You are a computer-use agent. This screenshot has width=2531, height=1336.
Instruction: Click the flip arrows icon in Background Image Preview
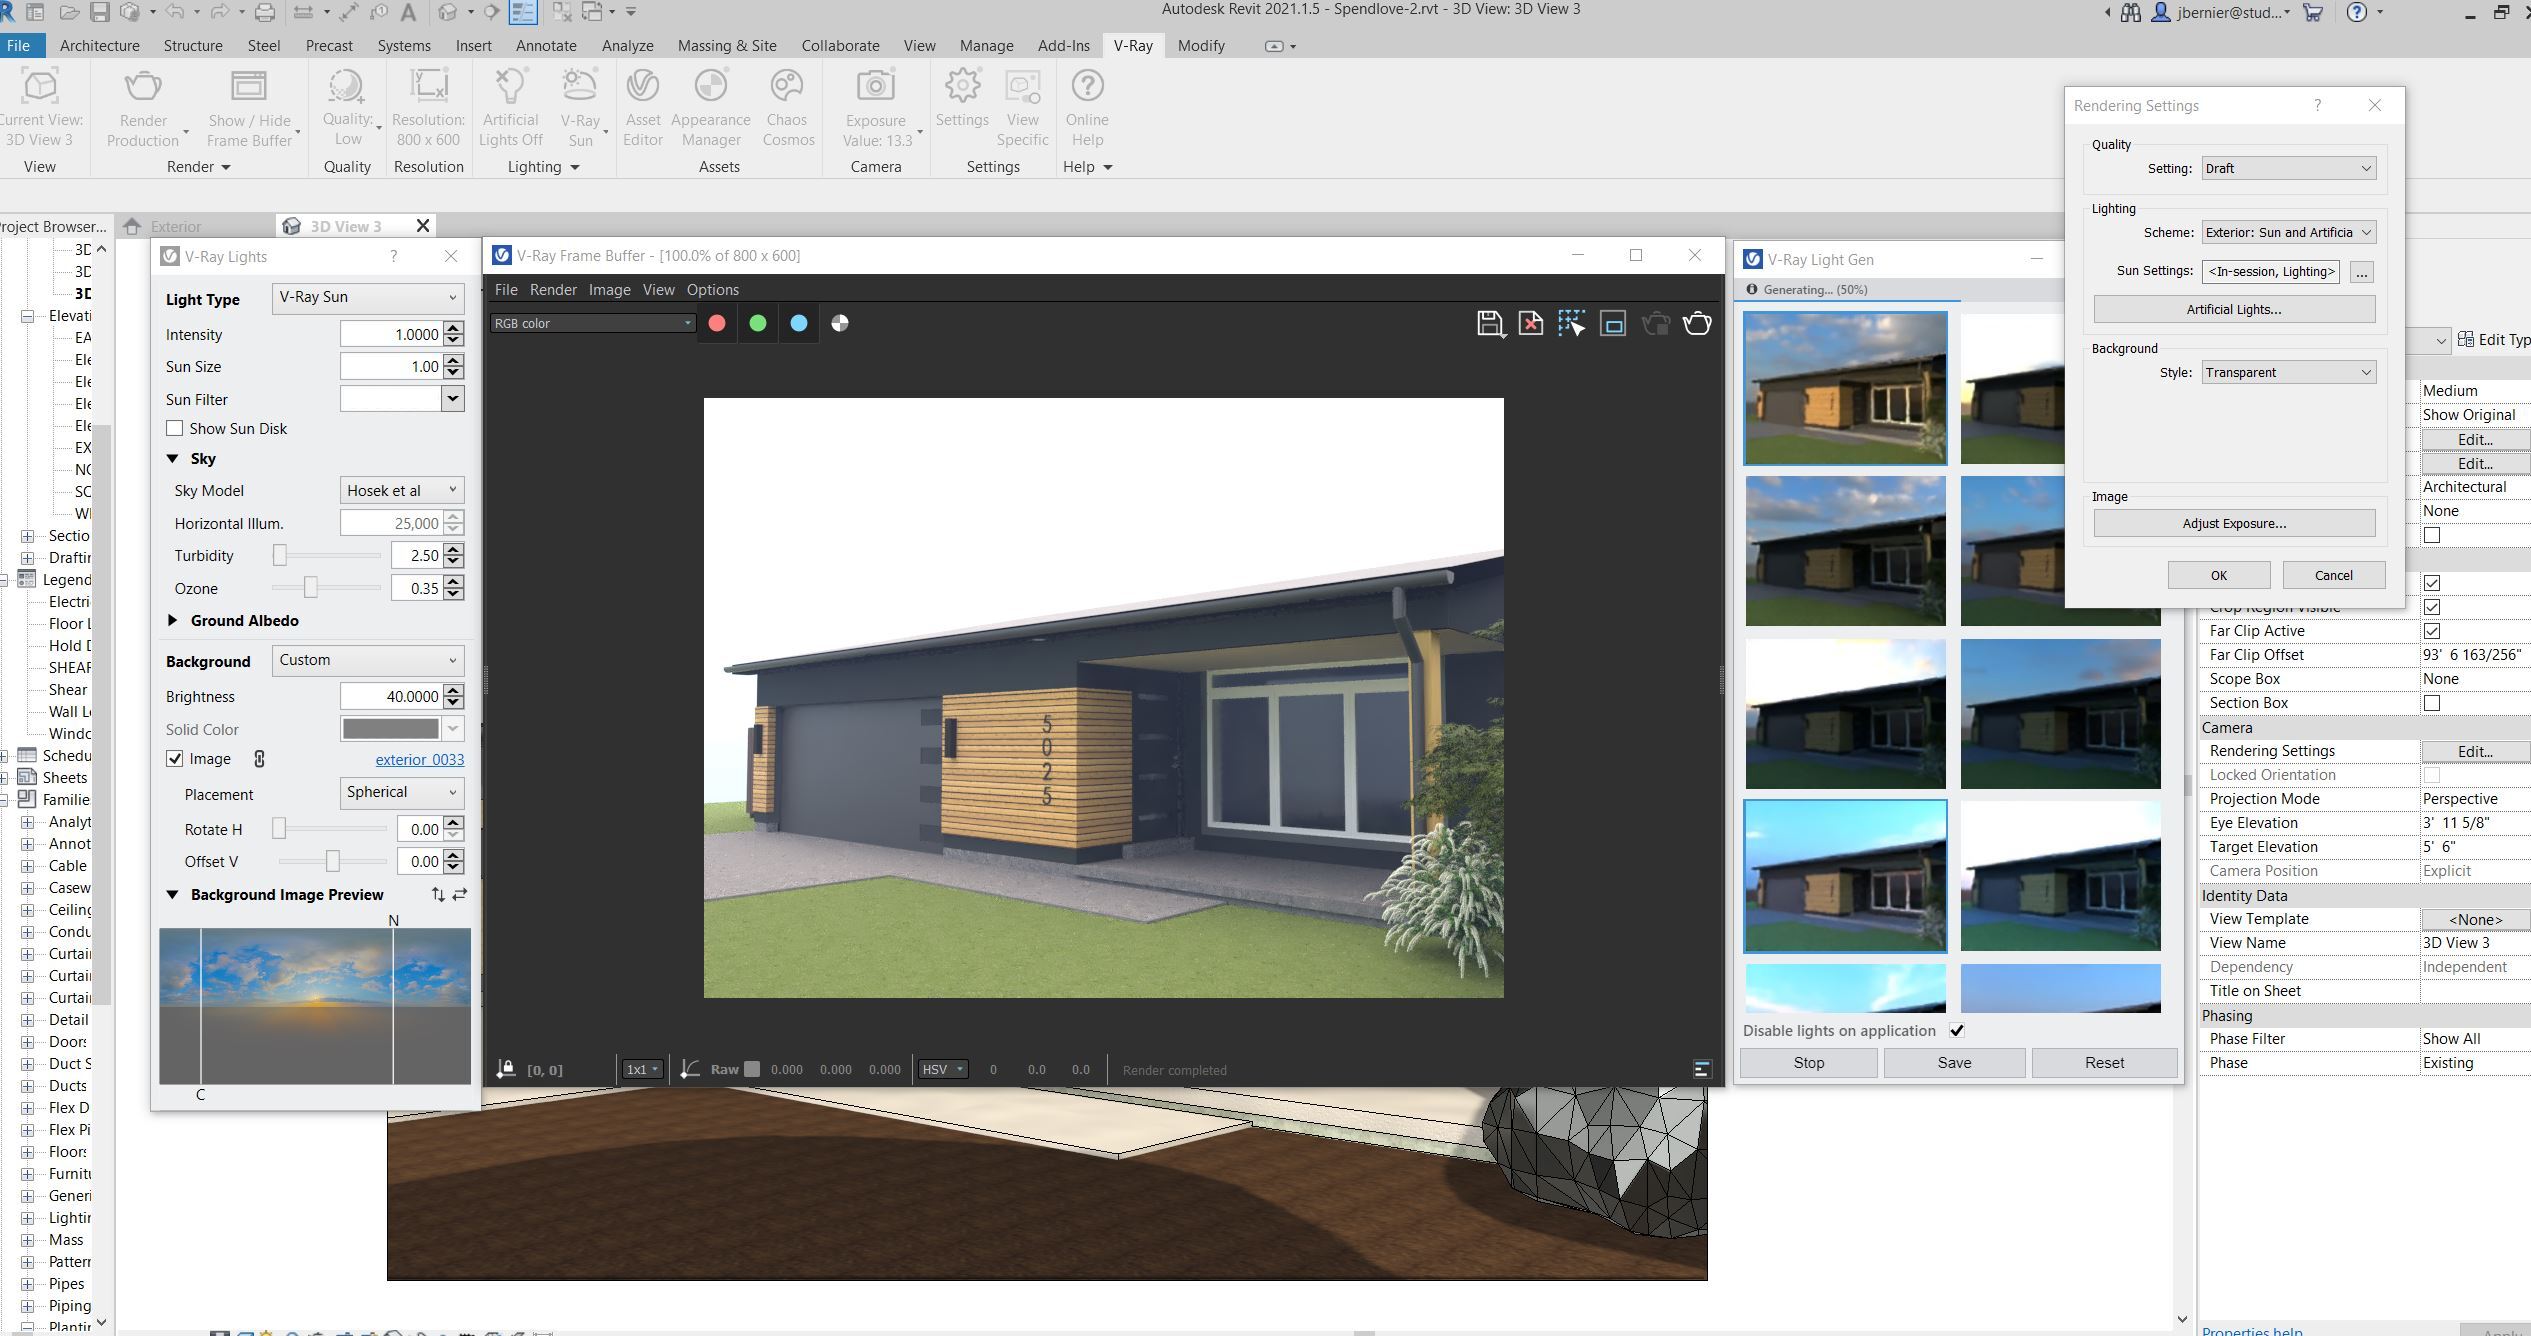pos(460,894)
